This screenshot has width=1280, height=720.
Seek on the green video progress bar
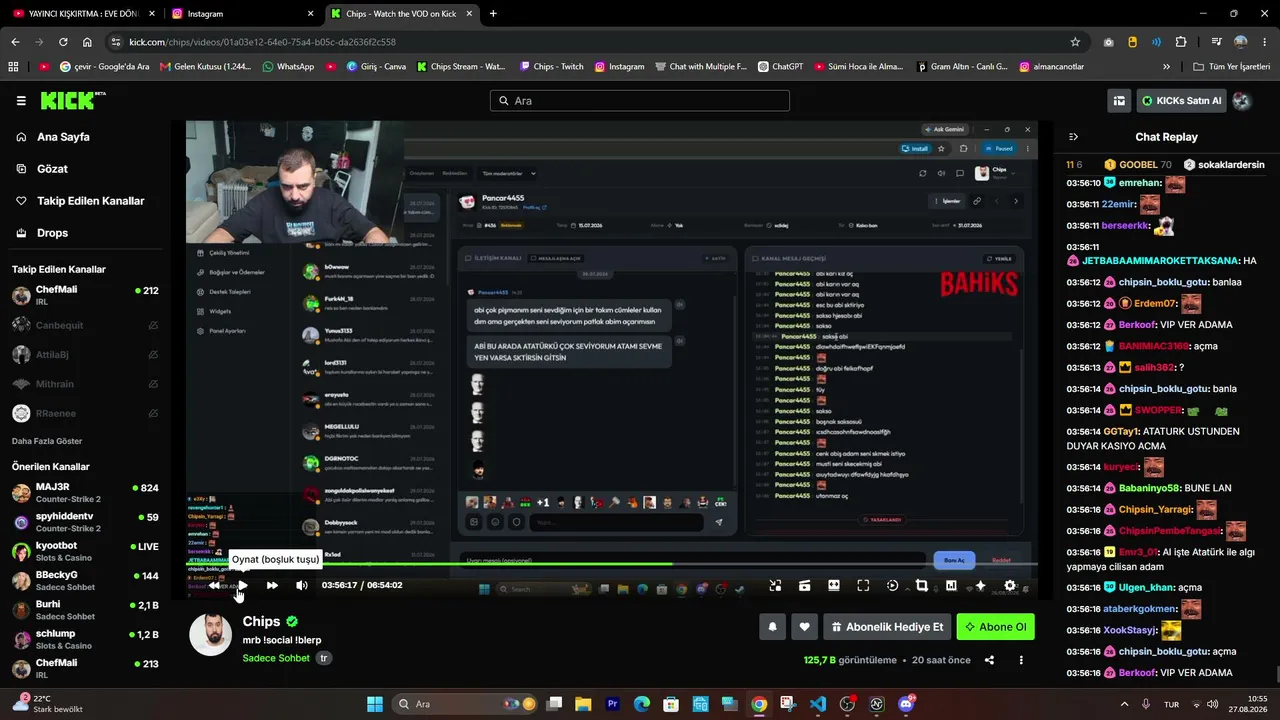click(x=612, y=564)
